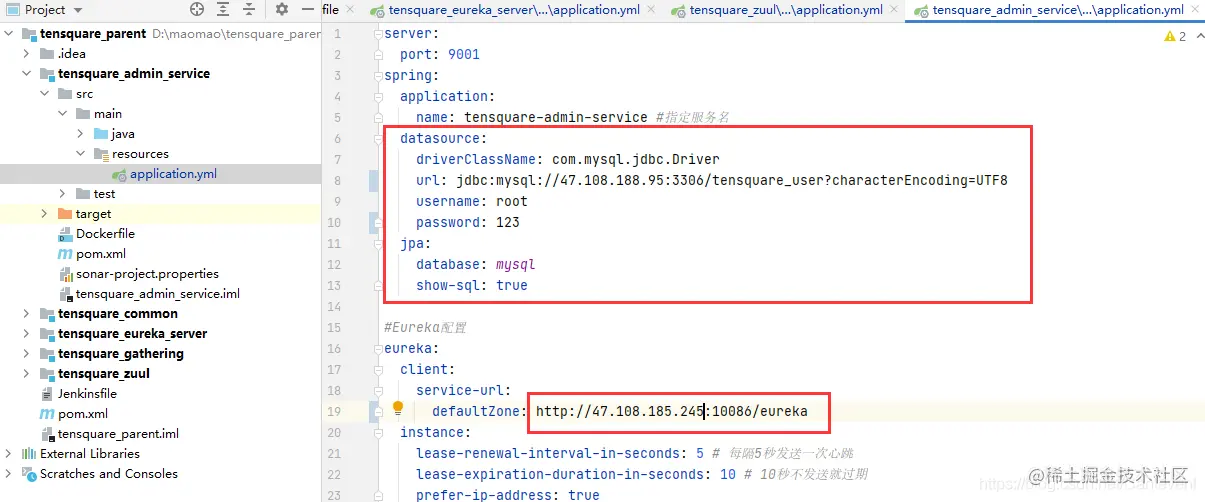Click the Spring icon on admin_service tab
This screenshot has width=1205, height=502.
pyautogui.click(x=922, y=11)
